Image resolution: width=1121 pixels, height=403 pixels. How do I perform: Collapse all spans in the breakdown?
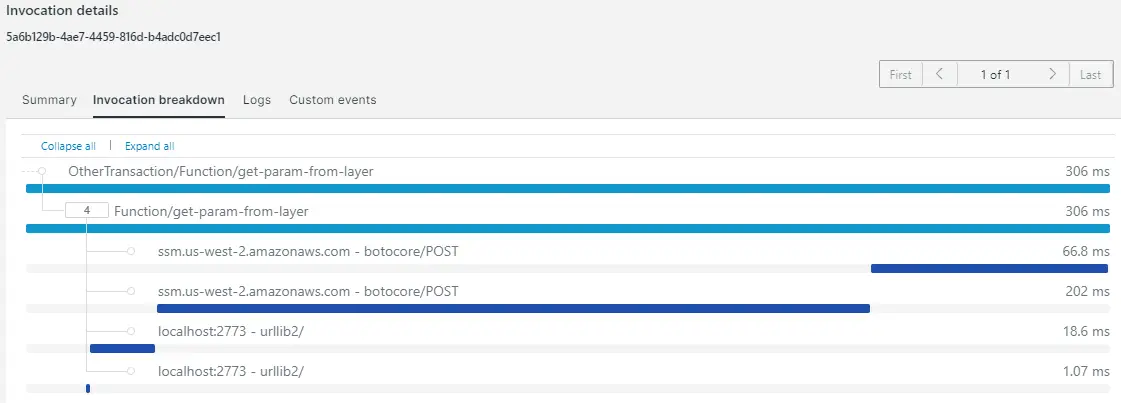(69, 146)
